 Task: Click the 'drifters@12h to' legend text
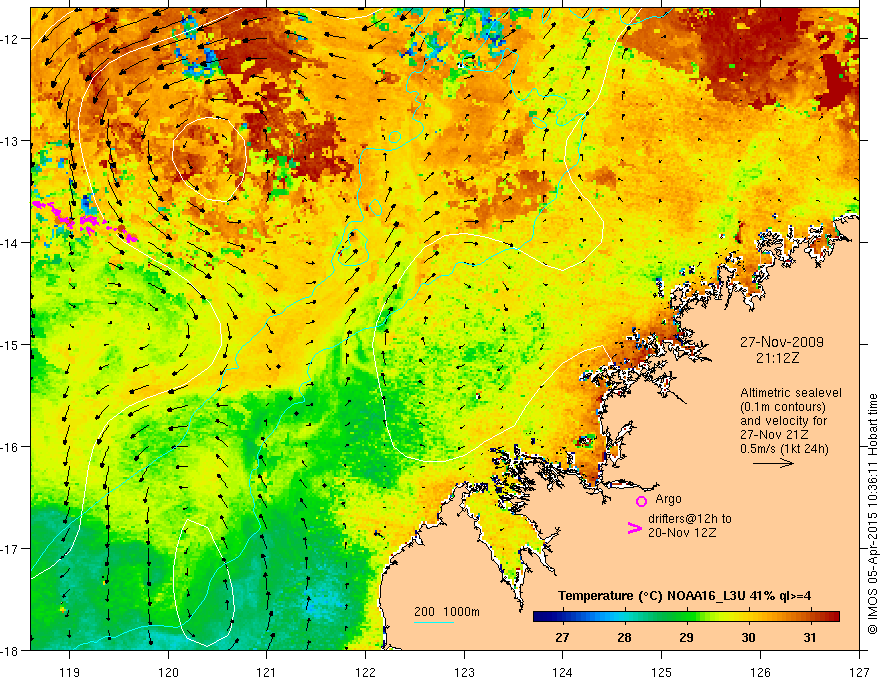[690, 519]
